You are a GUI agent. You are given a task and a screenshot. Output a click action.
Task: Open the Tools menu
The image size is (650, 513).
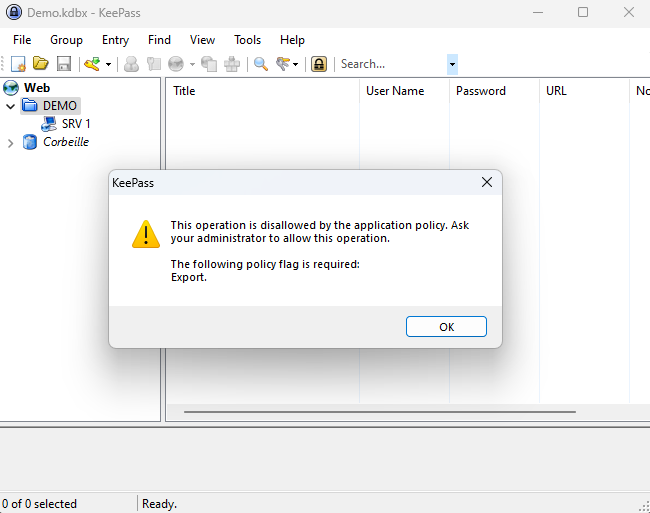(247, 40)
